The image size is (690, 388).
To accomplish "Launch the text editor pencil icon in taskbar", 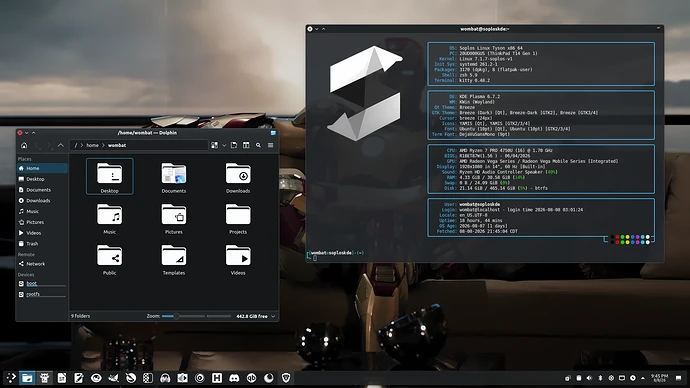I will (79, 377).
